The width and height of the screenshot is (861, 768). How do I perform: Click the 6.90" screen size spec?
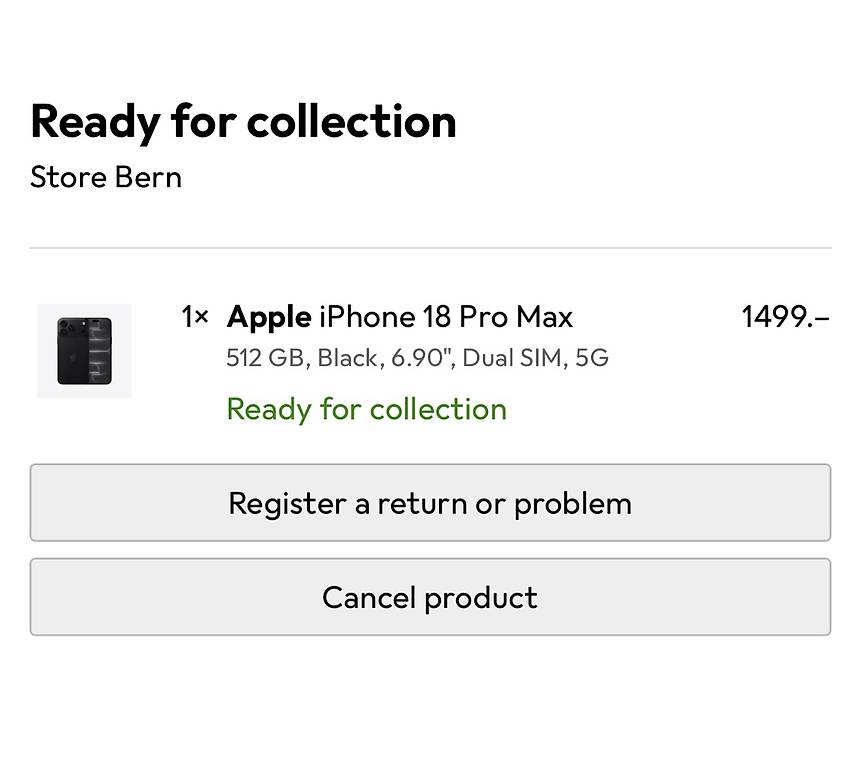coord(420,358)
